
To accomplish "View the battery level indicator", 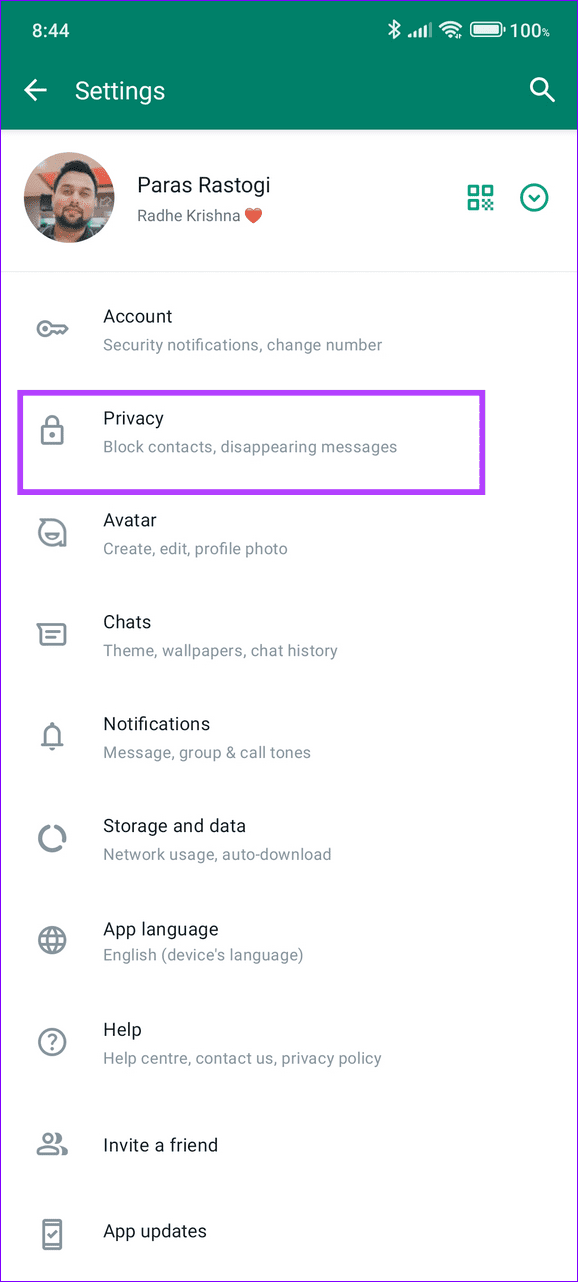I will point(487,30).
